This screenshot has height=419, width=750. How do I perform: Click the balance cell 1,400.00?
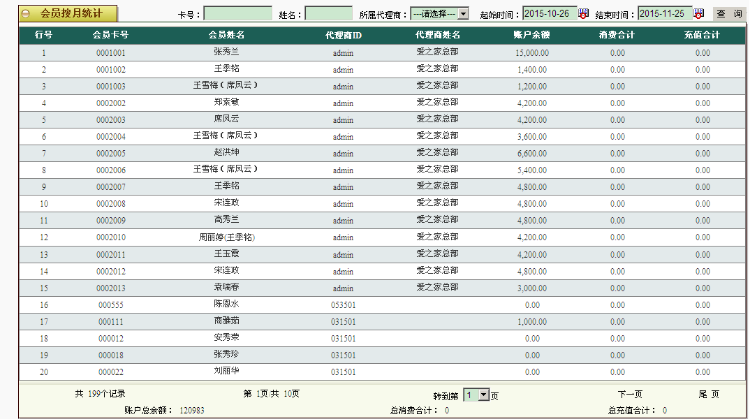point(532,70)
